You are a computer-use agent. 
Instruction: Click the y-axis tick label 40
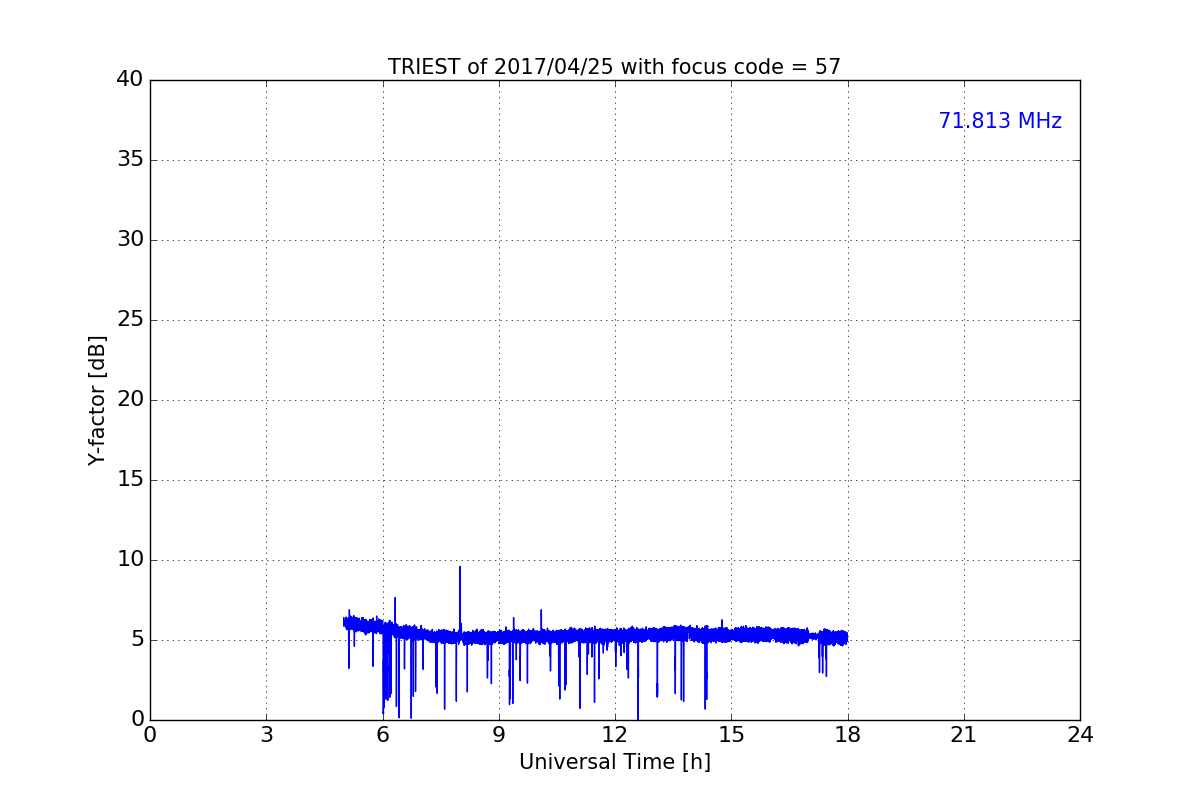click(130, 80)
